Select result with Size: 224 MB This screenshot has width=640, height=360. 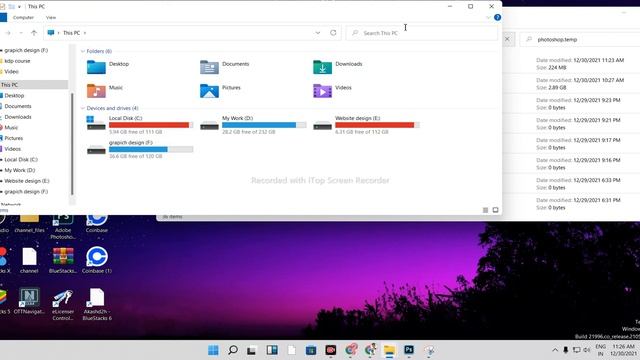[x=571, y=64]
